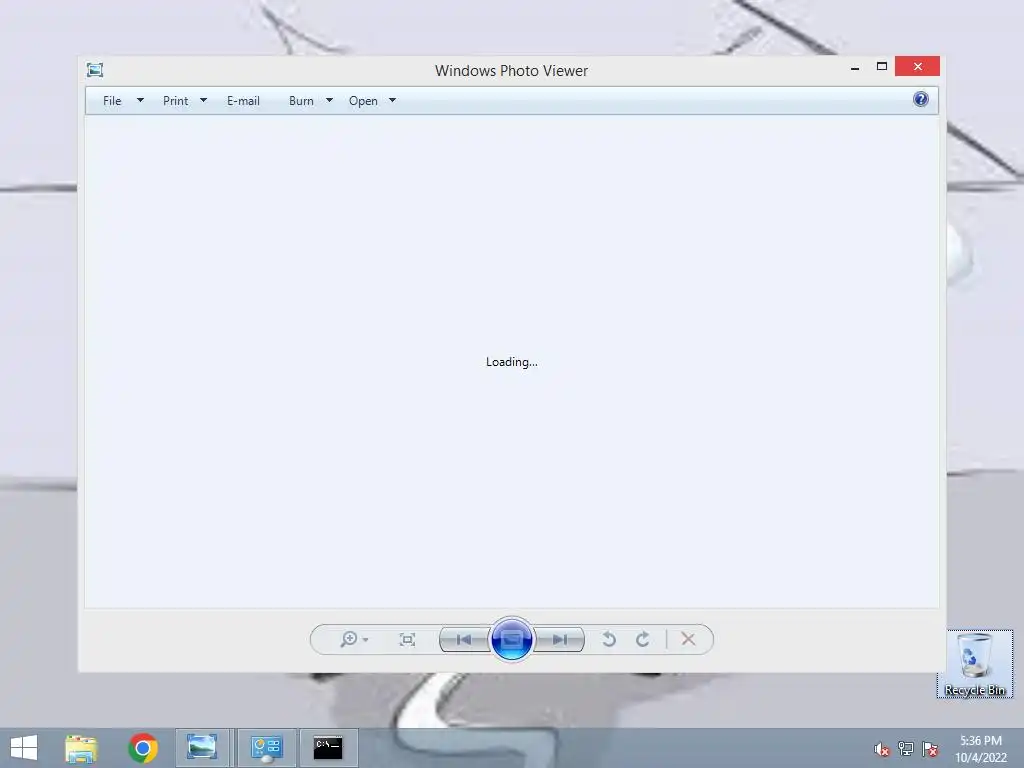Go to the previous photo
The height and width of the screenshot is (768, 1024).
tap(464, 639)
